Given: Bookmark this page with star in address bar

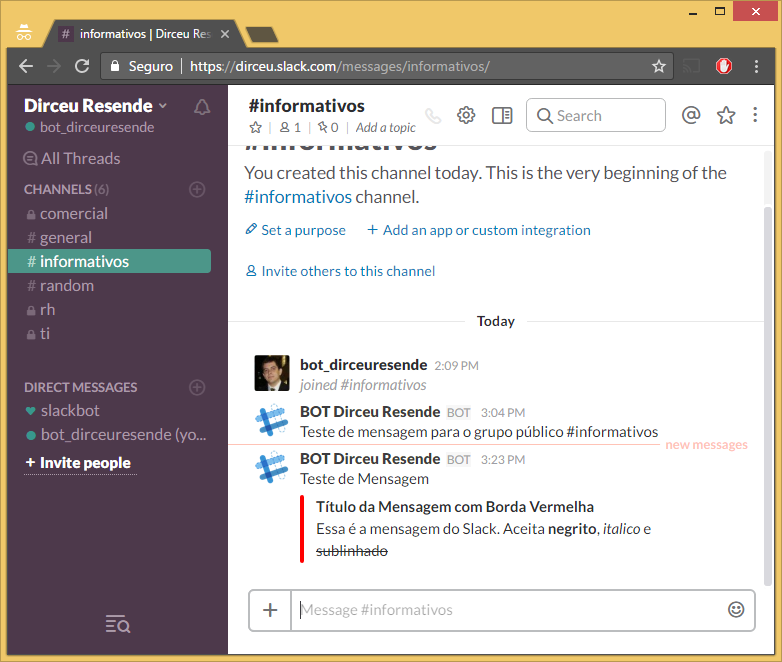Looking at the screenshot, I should [x=659, y=66].
